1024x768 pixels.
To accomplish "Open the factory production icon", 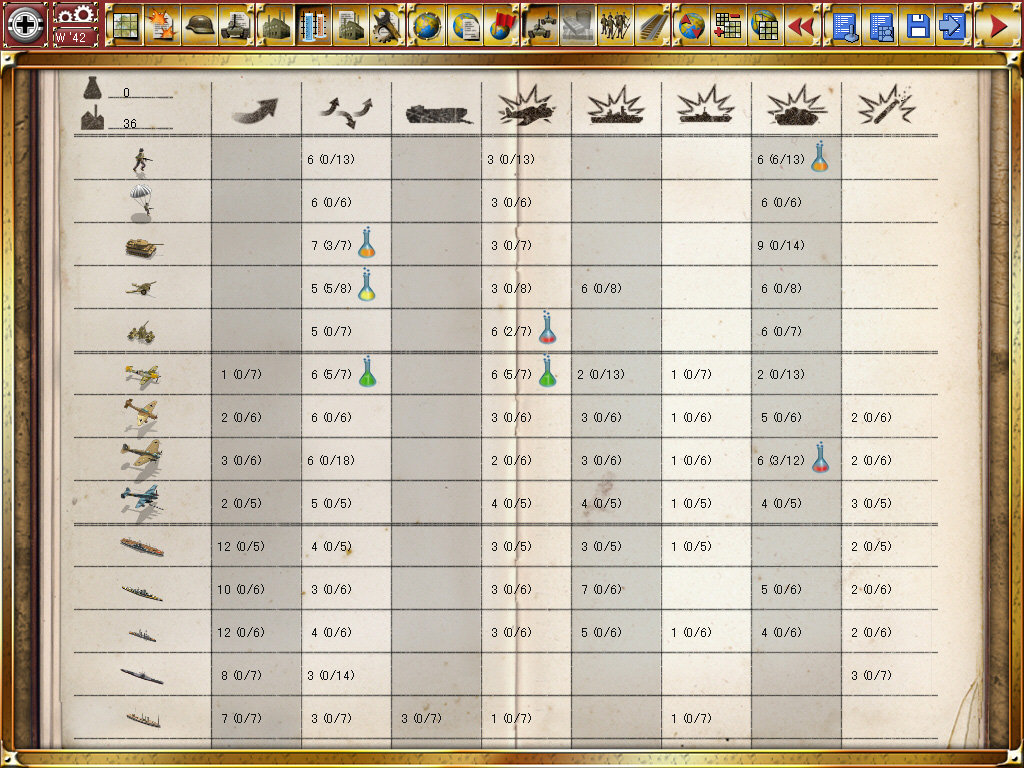I will coord(276,25).
